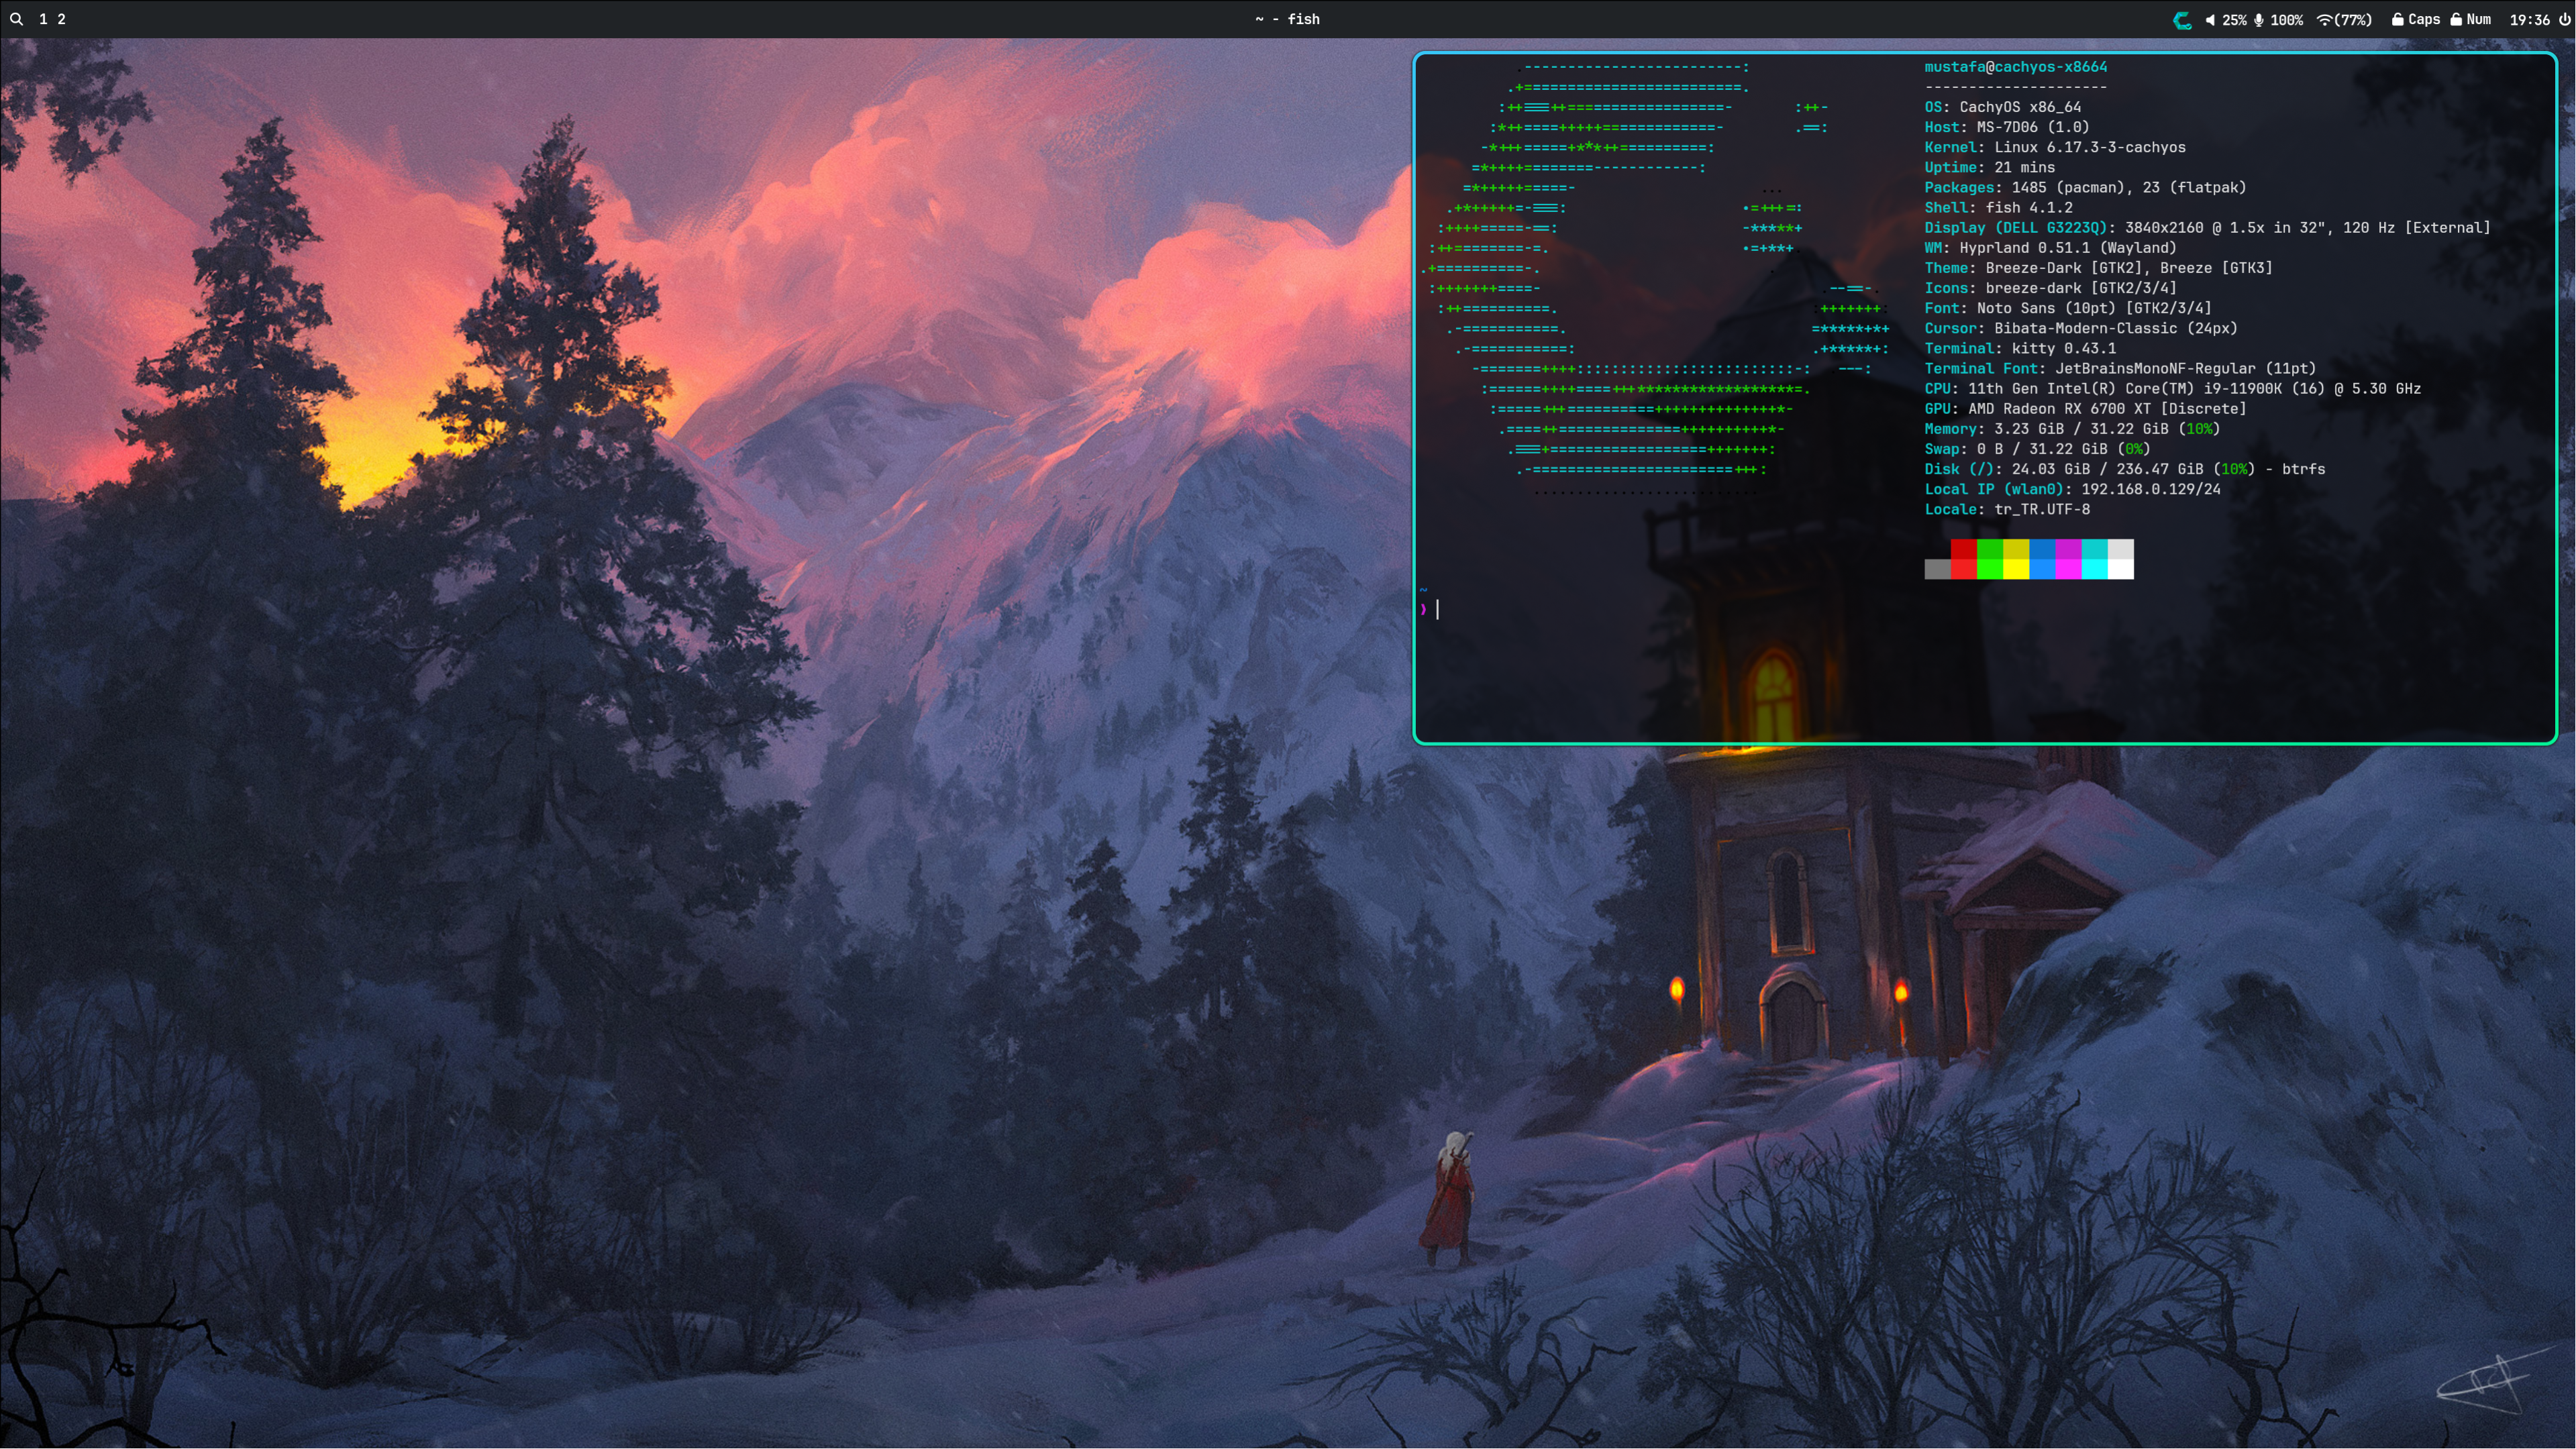
Task: Click the fish prompt input line
Action: click(x=1985, y=609)
